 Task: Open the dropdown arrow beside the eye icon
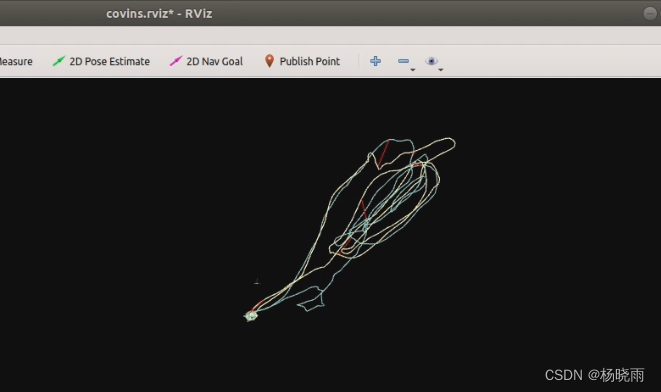(441, 70)
